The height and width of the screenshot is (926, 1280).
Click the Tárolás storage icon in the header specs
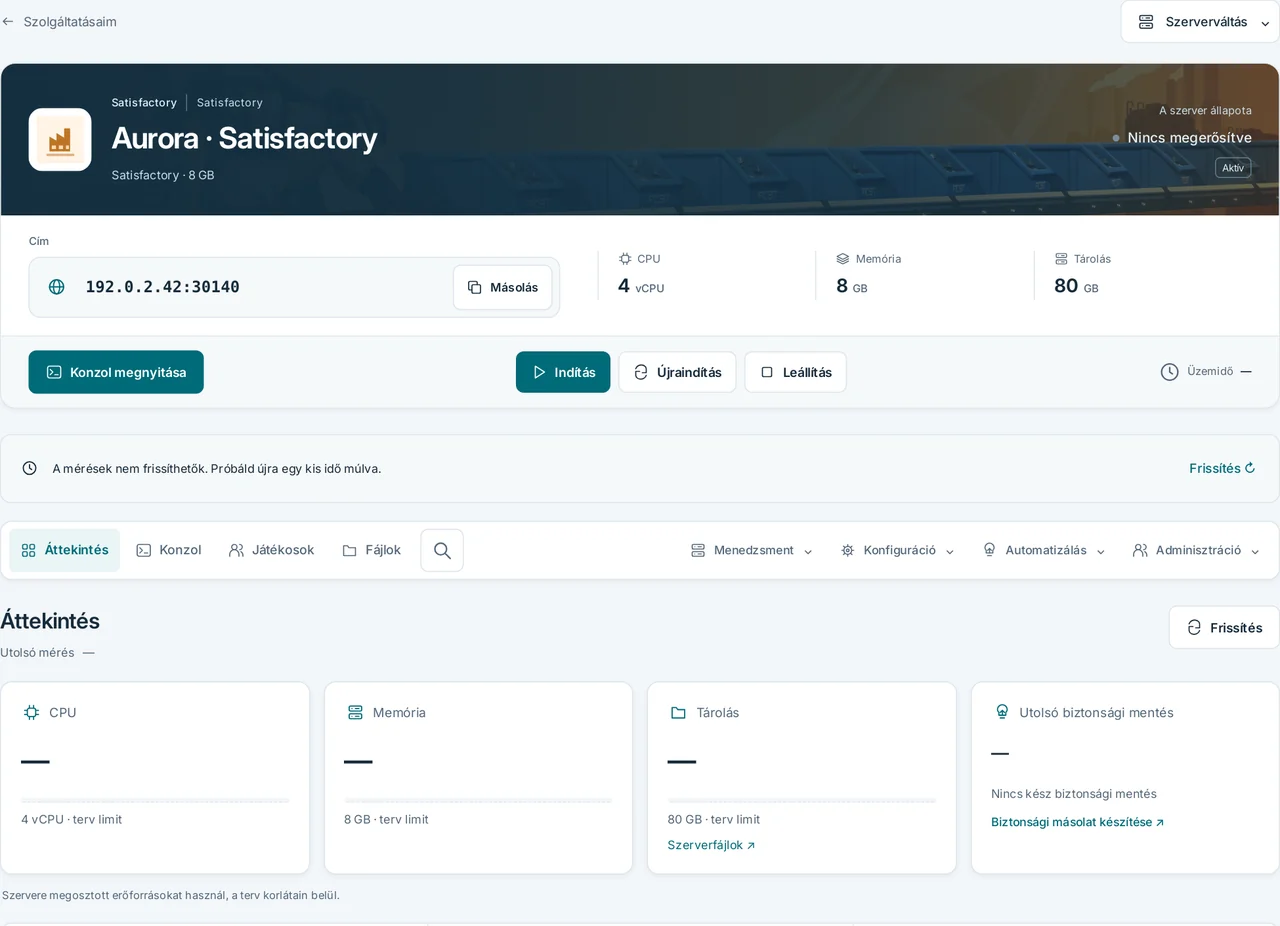click(1061, 259)
